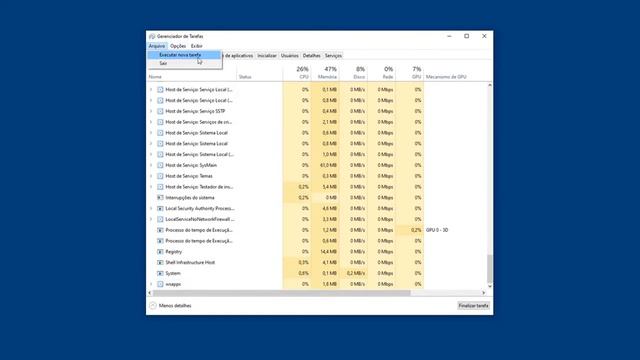Switch to the Inicializar tab
Image resolution: width=640 pixels, height=360 pixels.
coord(267,56)
